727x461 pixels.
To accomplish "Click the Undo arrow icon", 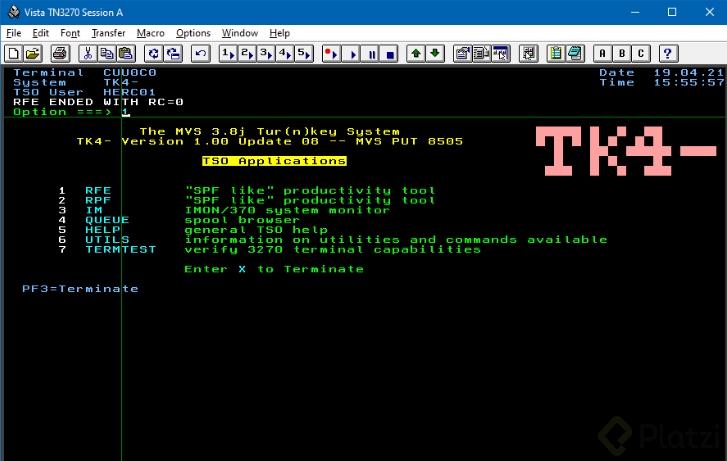I will pos(200,53).
